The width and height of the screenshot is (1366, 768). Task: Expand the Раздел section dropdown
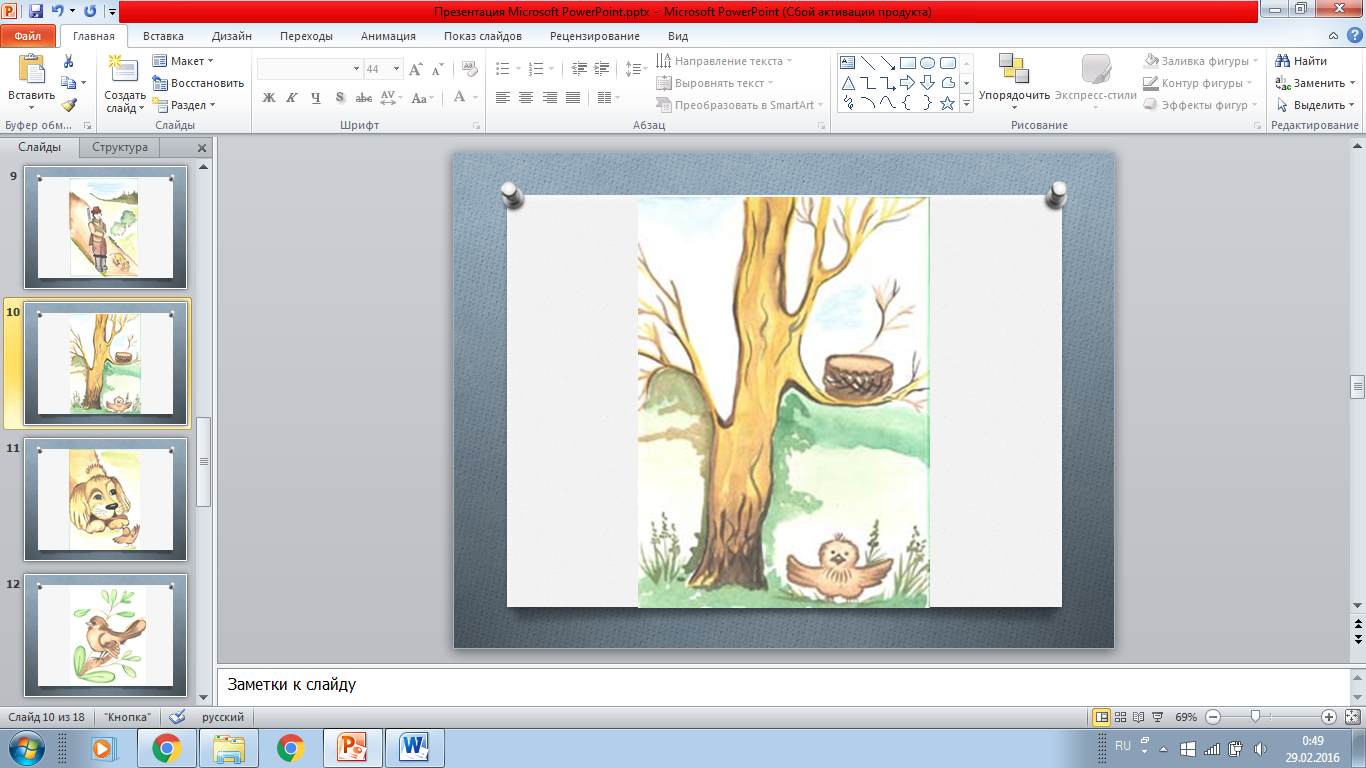tap(185, 105)
